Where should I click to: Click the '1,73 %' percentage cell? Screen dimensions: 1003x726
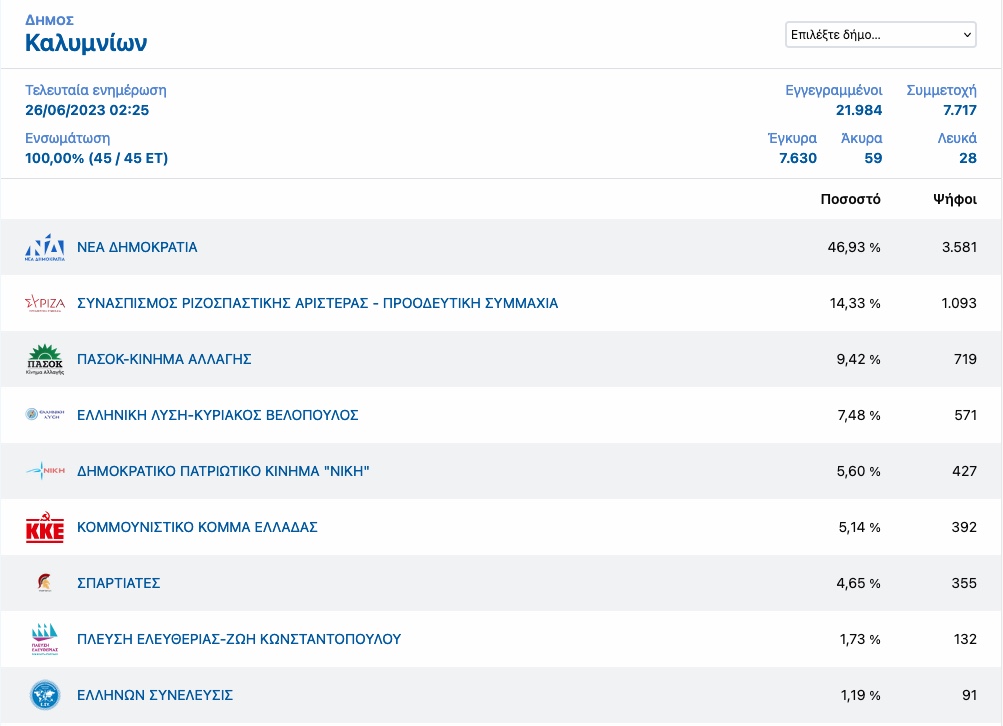860,639
